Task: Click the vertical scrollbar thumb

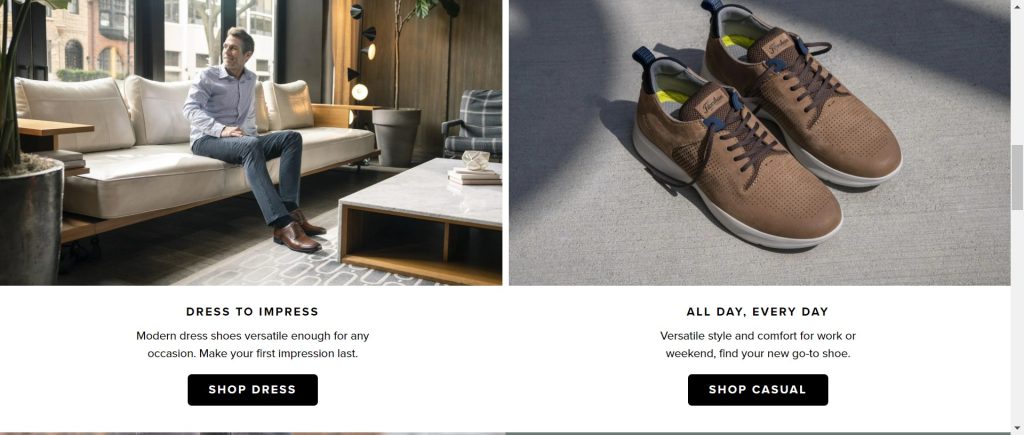Action: point(1017,177)
